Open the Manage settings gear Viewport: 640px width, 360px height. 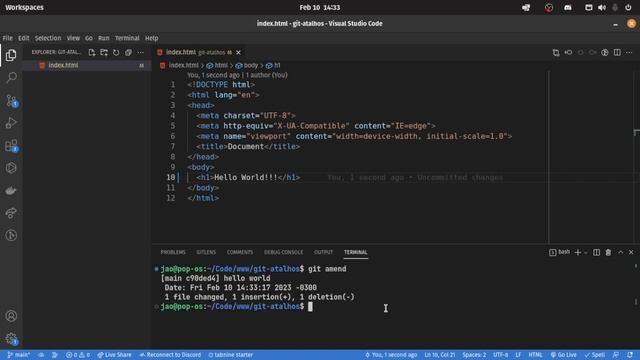coord(11,338)
